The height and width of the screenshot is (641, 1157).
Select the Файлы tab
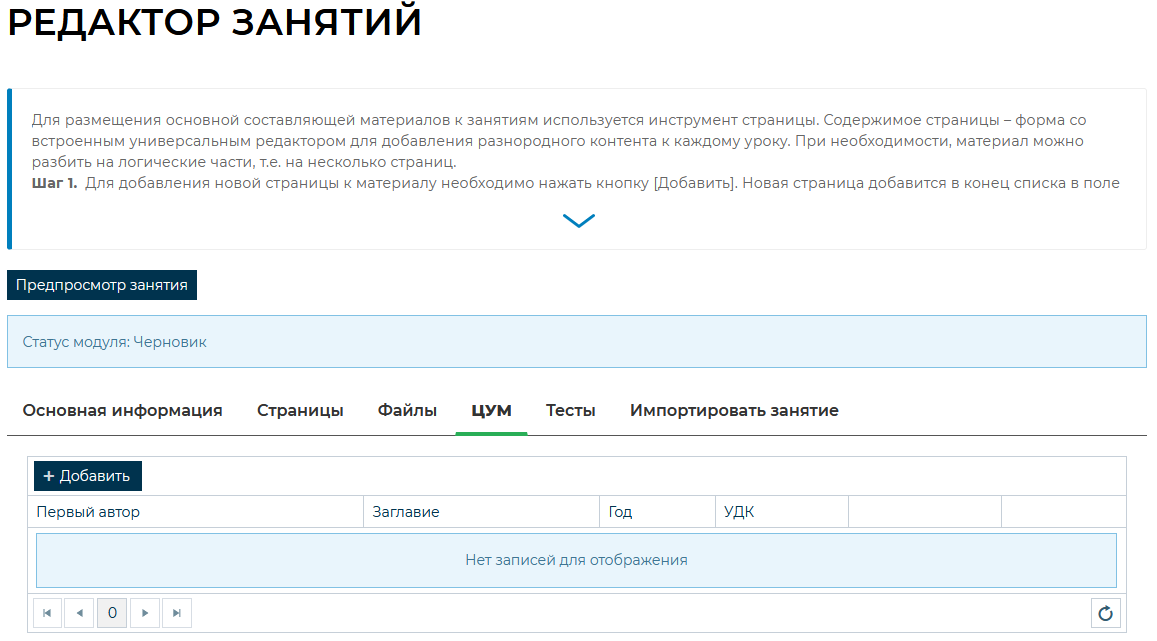pos(407,411)
